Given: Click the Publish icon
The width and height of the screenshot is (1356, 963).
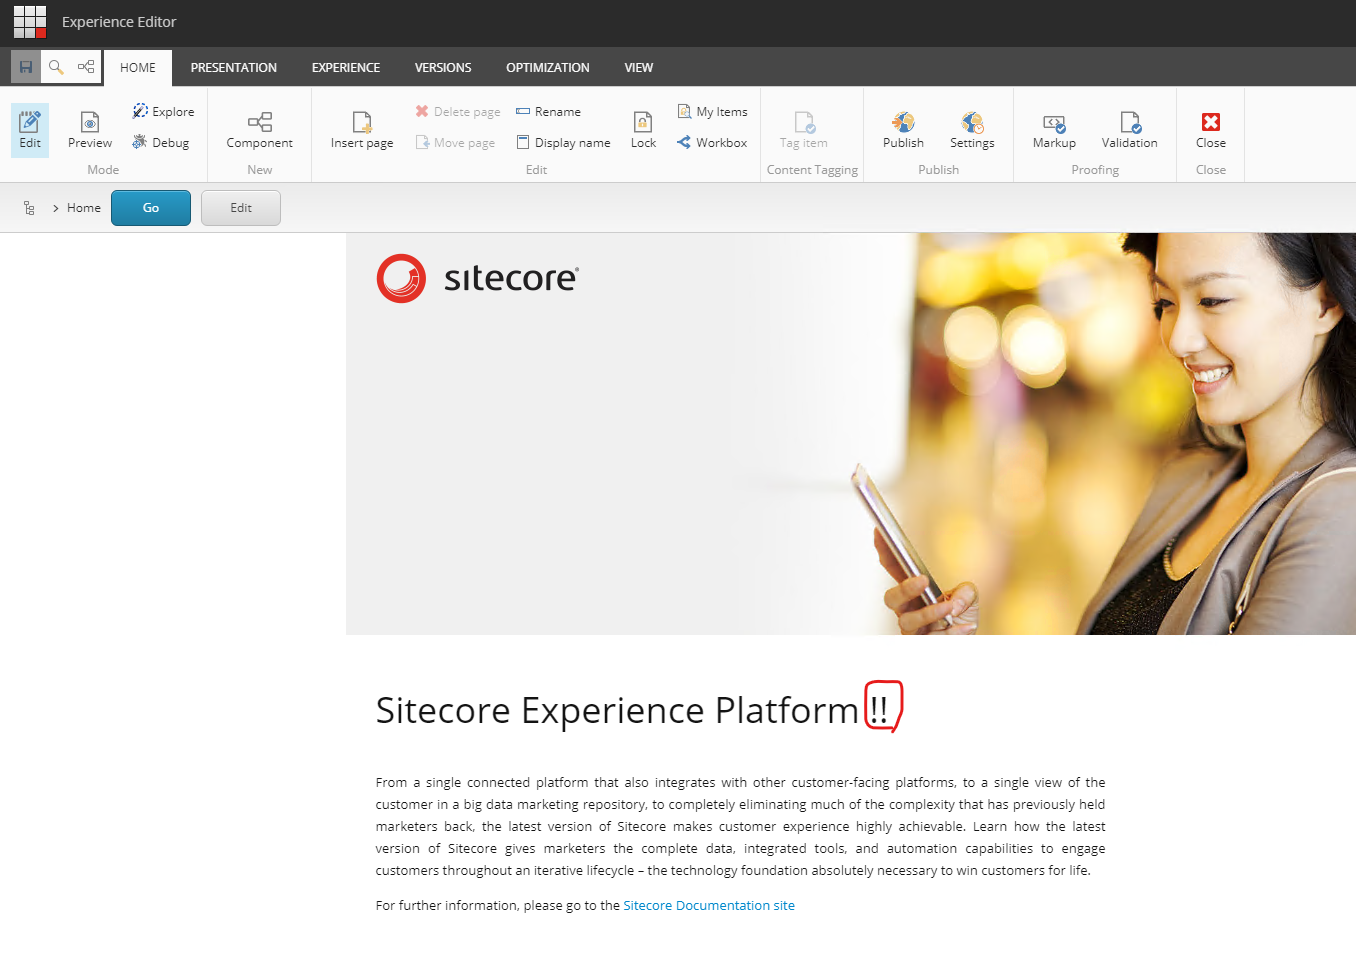Looking at the screenshot, I should click(903, 130).
